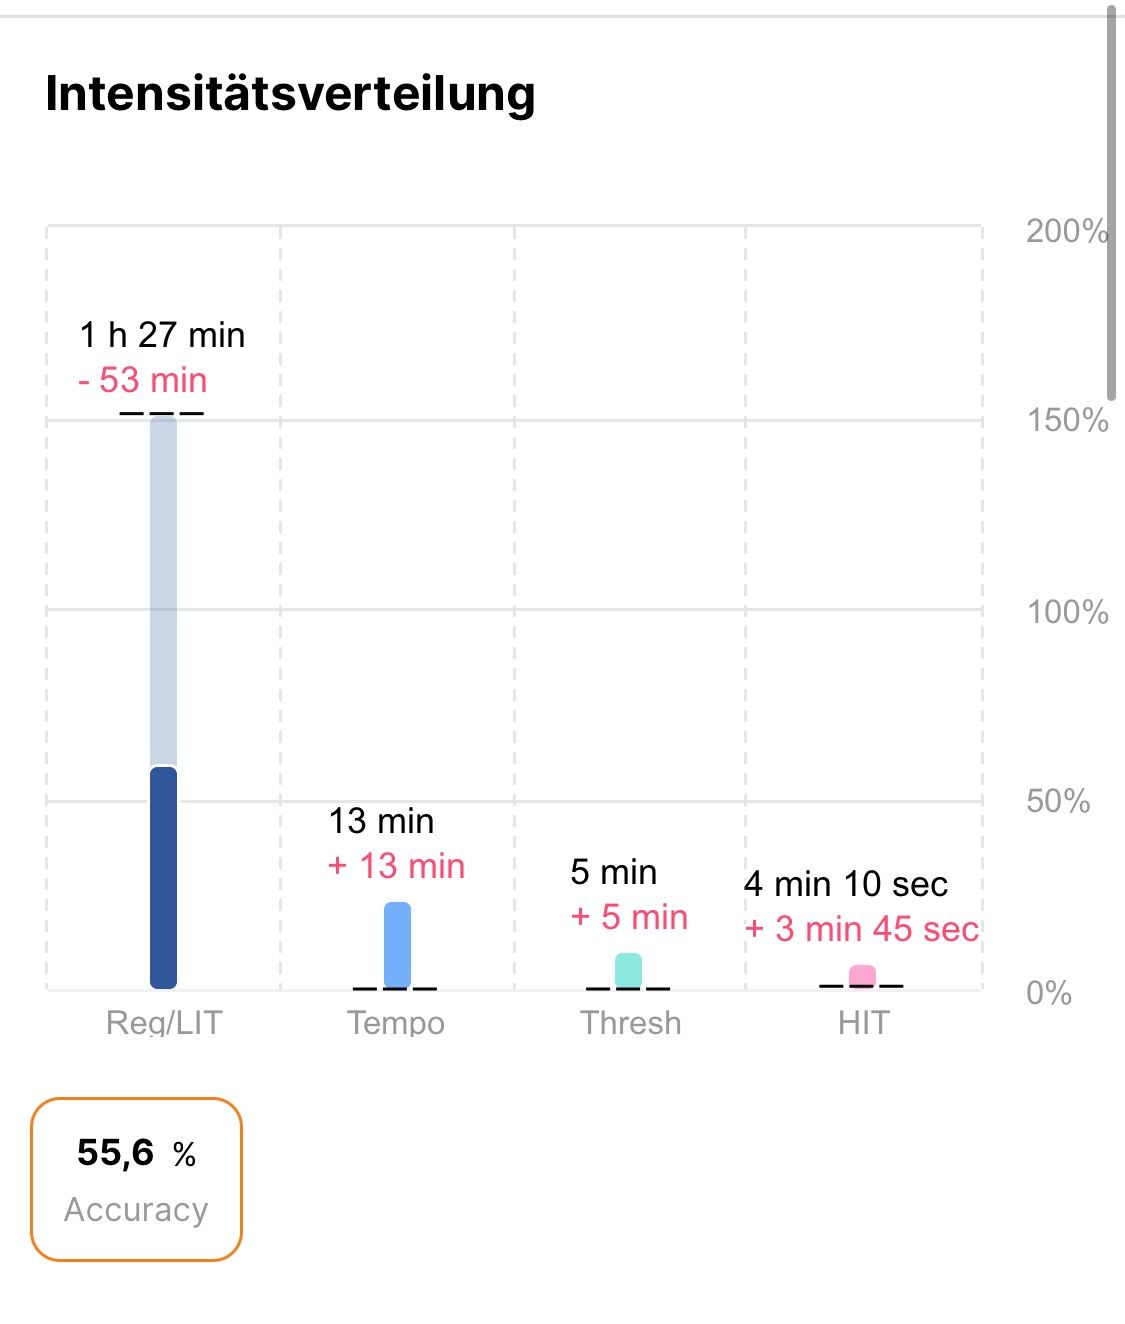Click the 100% axis label
The height and width of the screenshot is (1324, 1125).
(x=1067, y=611)
